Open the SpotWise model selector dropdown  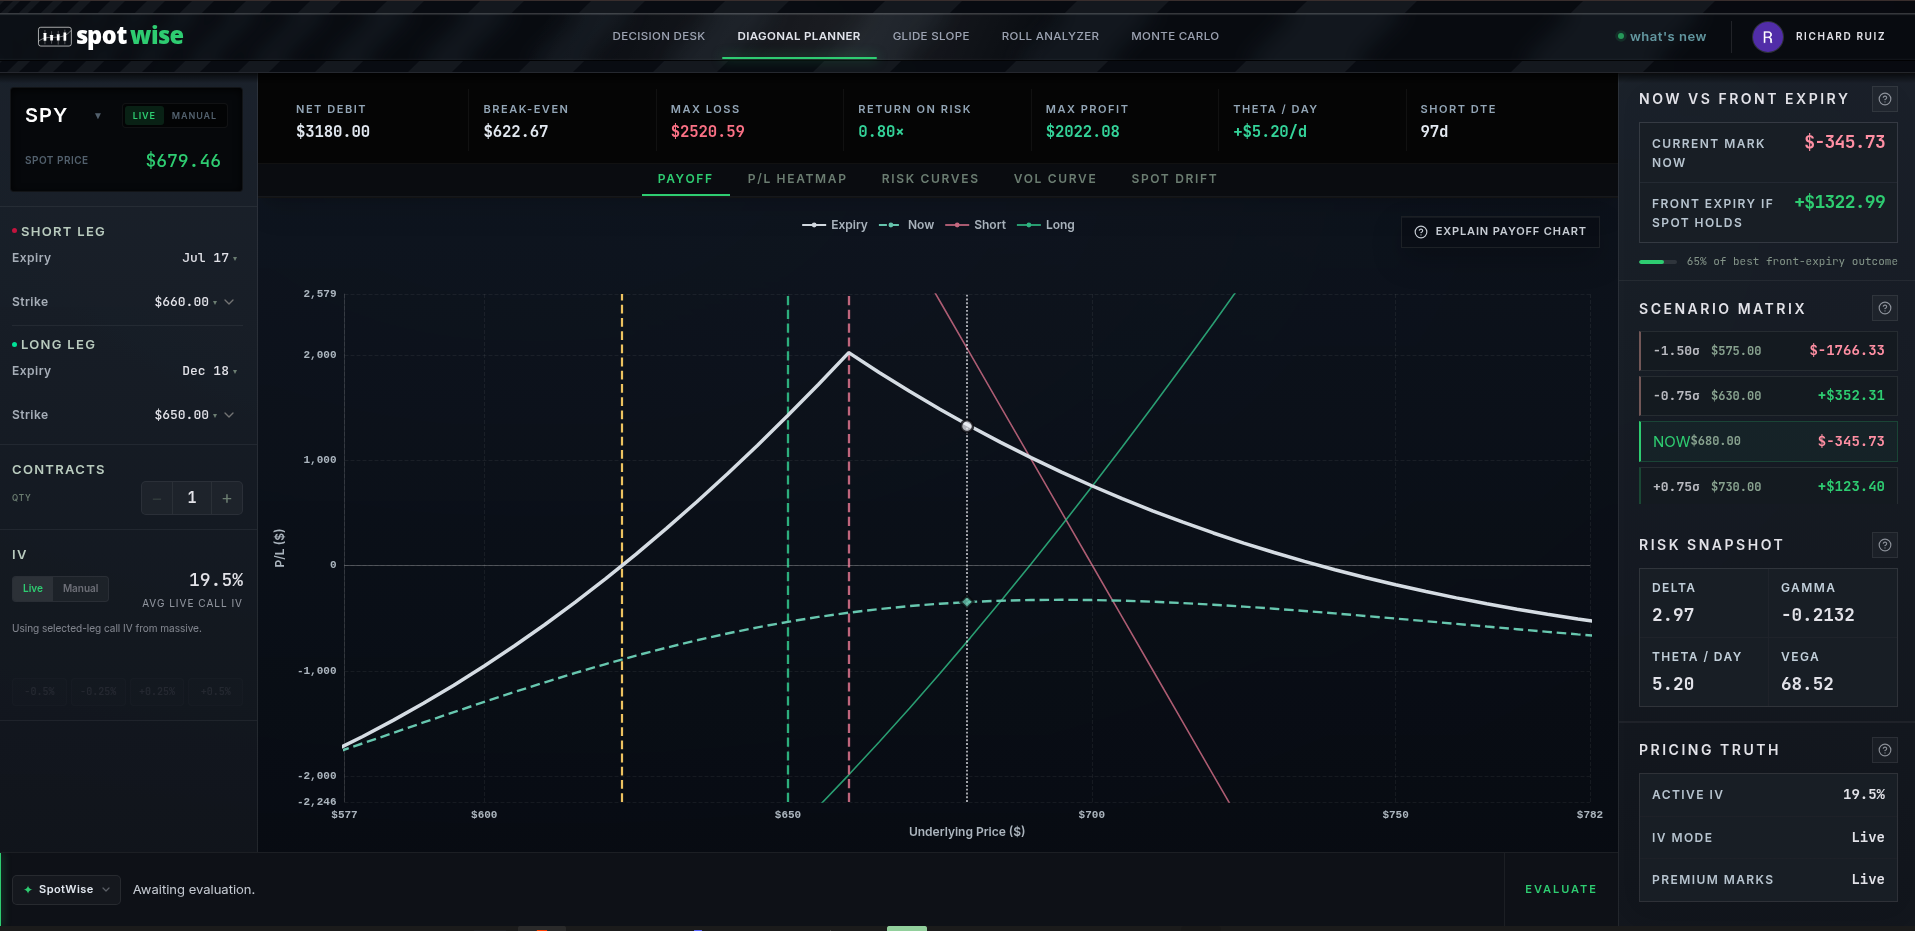(x=66, y=890)
